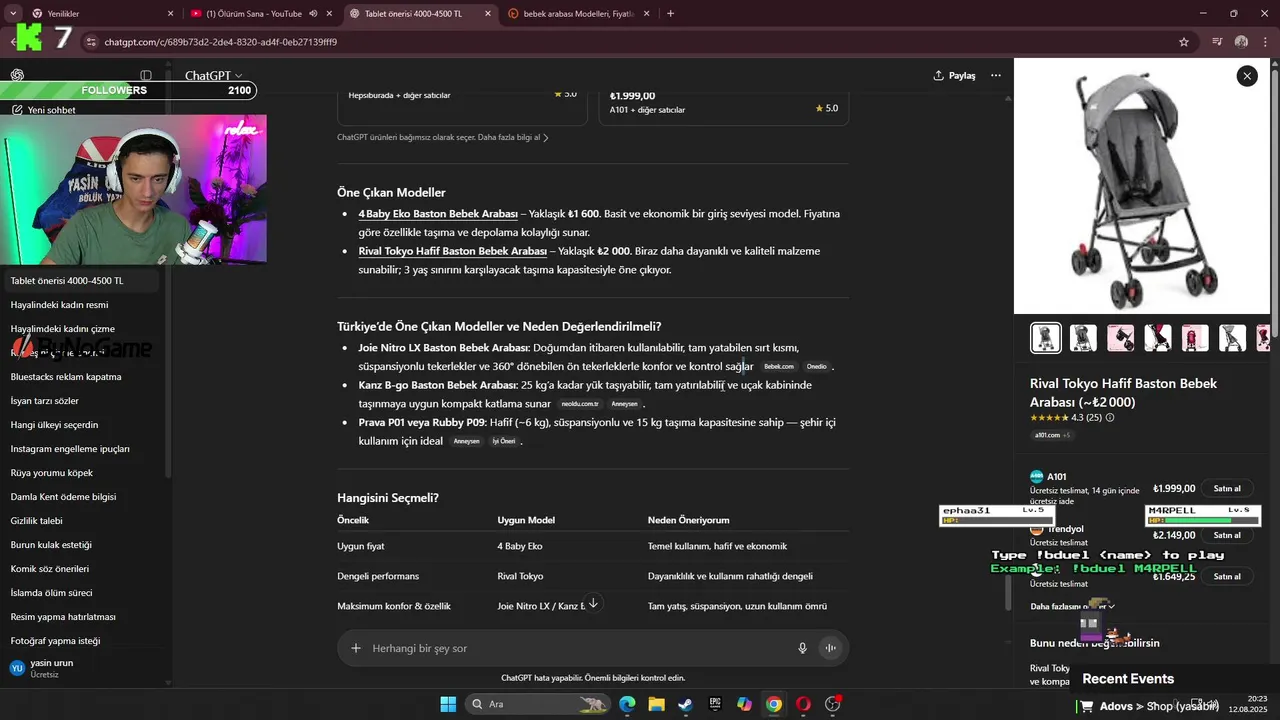Open the Komik söz önerileri chat
1280x720 pixels.
(81, 569)
